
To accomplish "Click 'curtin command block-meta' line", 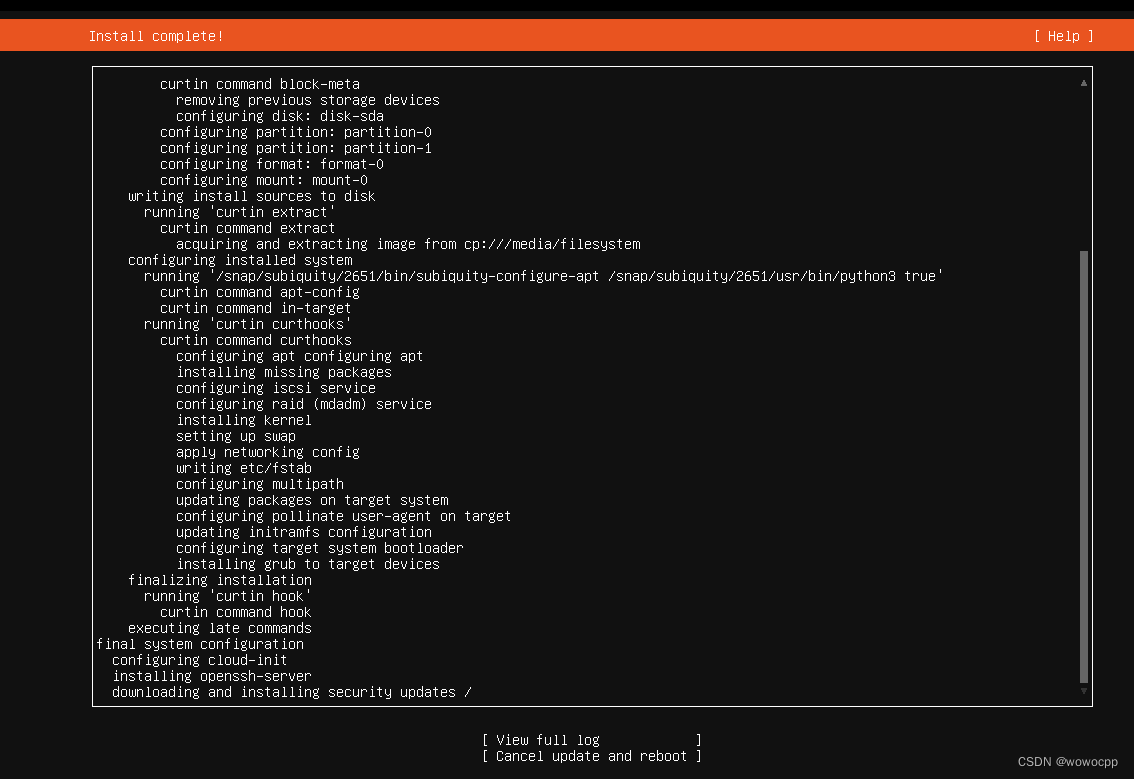I will (260, 84).
